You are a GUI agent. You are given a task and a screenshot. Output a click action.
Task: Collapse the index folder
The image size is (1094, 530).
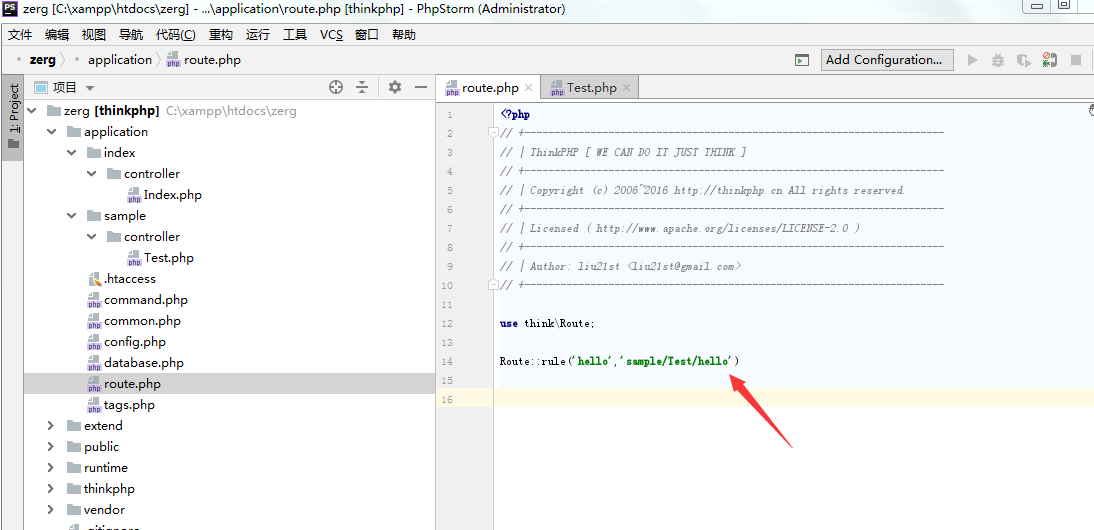(x=71, y=153)
